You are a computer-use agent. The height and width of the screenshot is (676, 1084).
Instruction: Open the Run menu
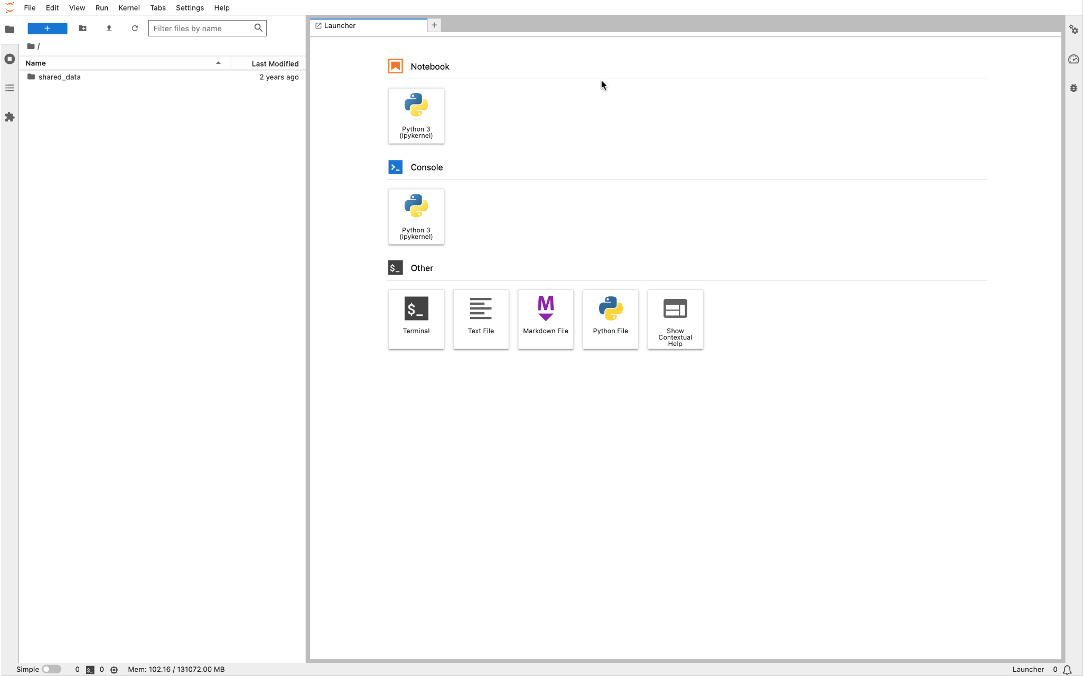102,8
